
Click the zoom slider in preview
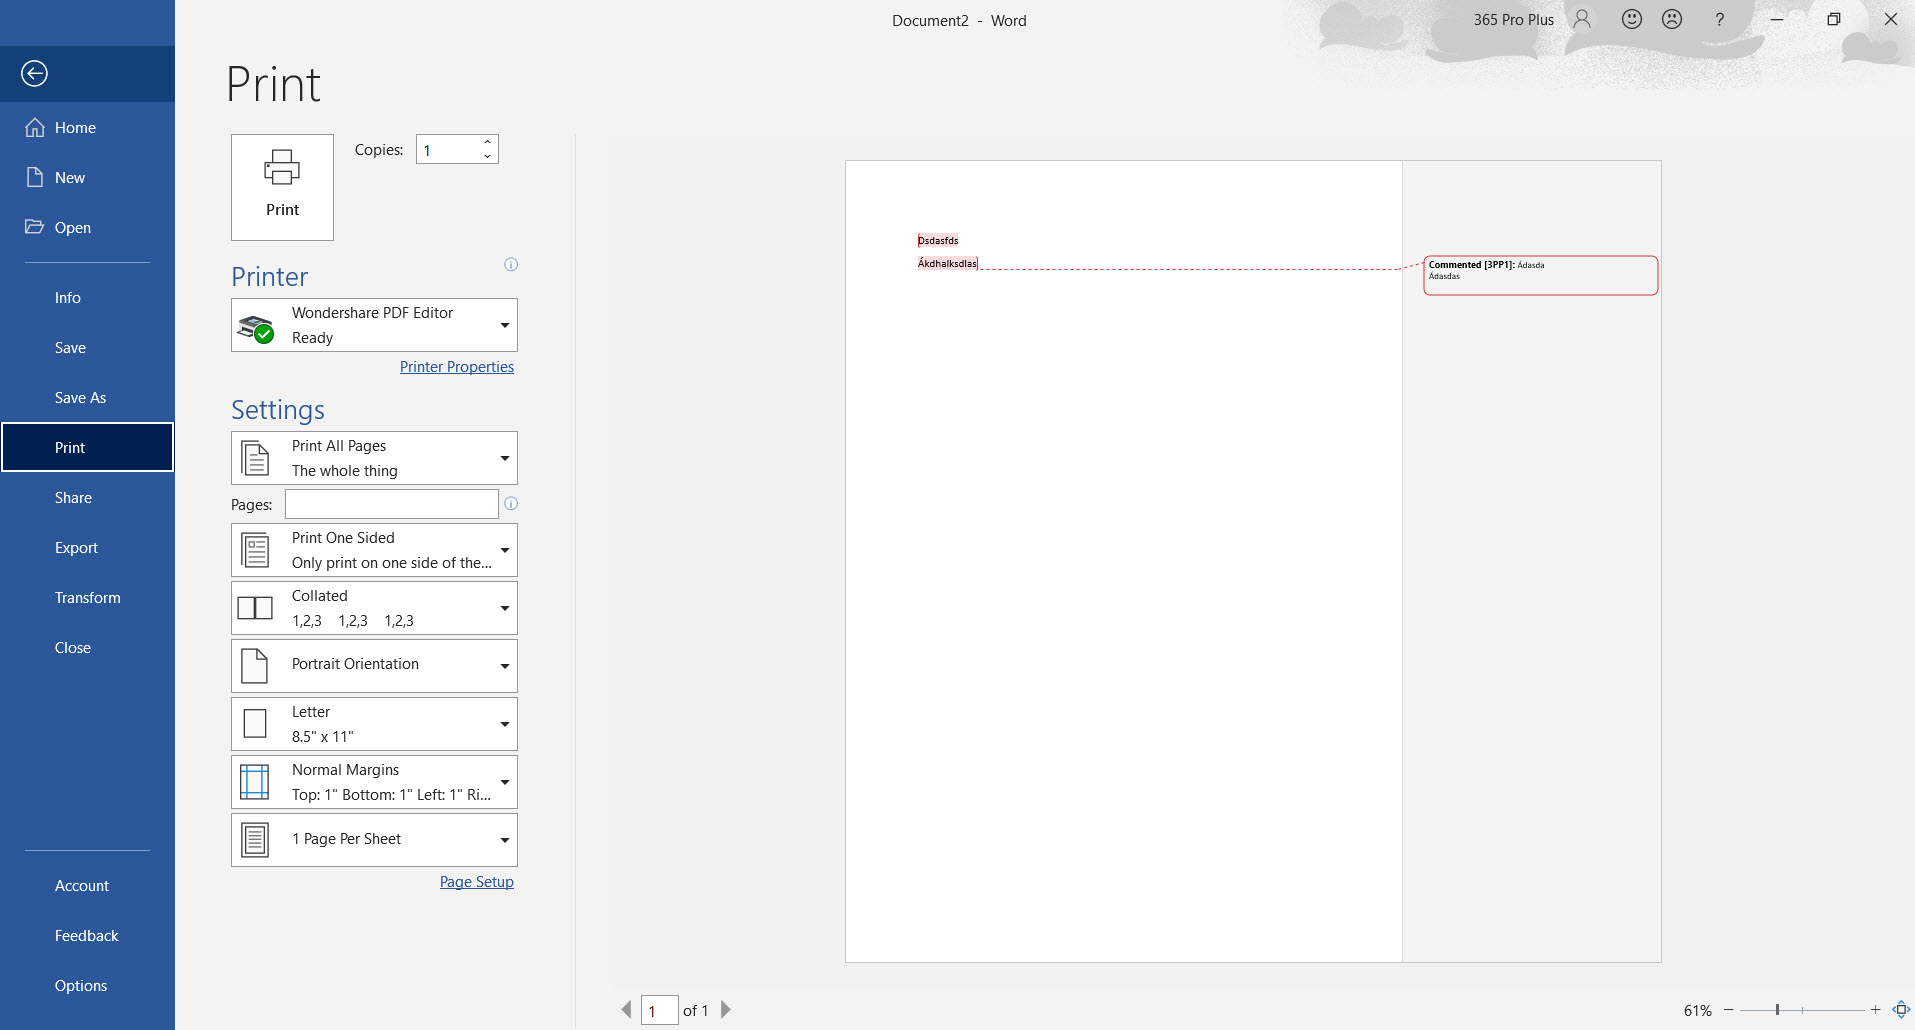tap(1777, 1010)
